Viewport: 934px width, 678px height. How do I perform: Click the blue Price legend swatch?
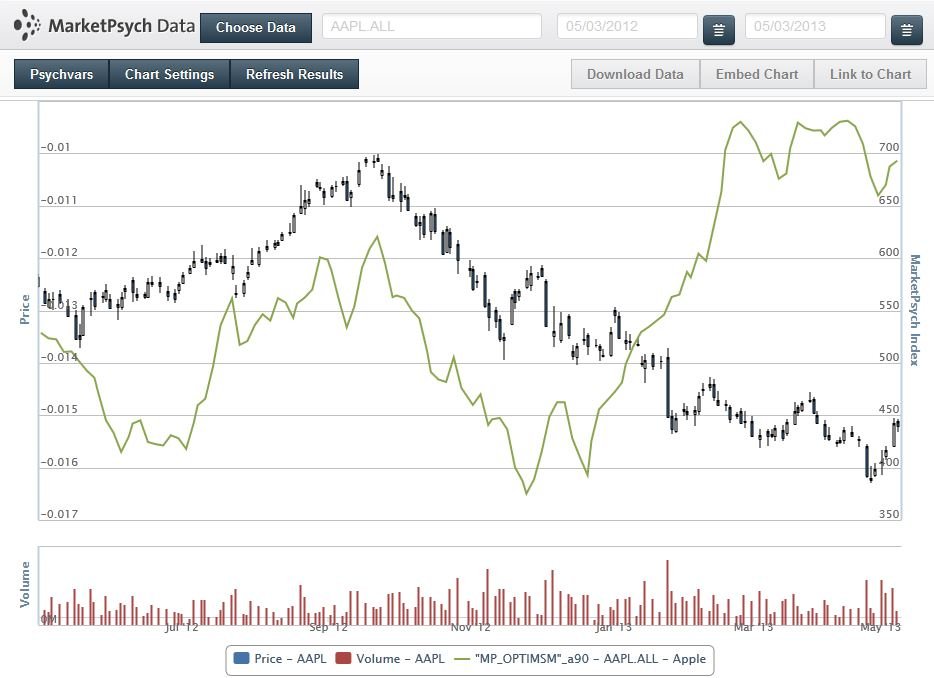[241, 658]
